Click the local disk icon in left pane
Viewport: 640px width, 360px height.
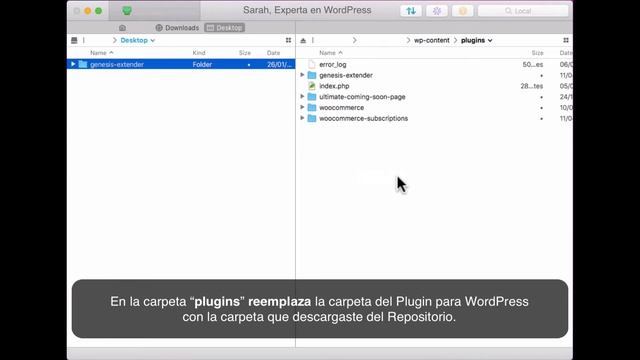click(x=74, y=40)
